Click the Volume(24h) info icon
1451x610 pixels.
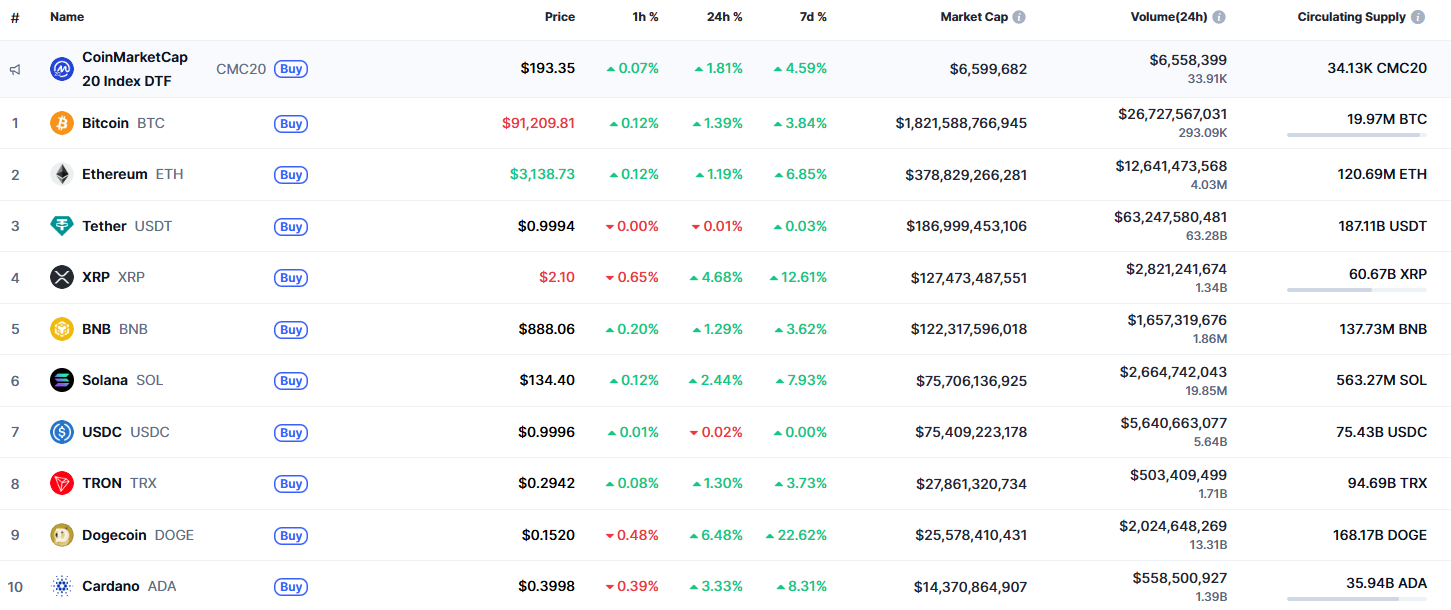coord(1219,17)
